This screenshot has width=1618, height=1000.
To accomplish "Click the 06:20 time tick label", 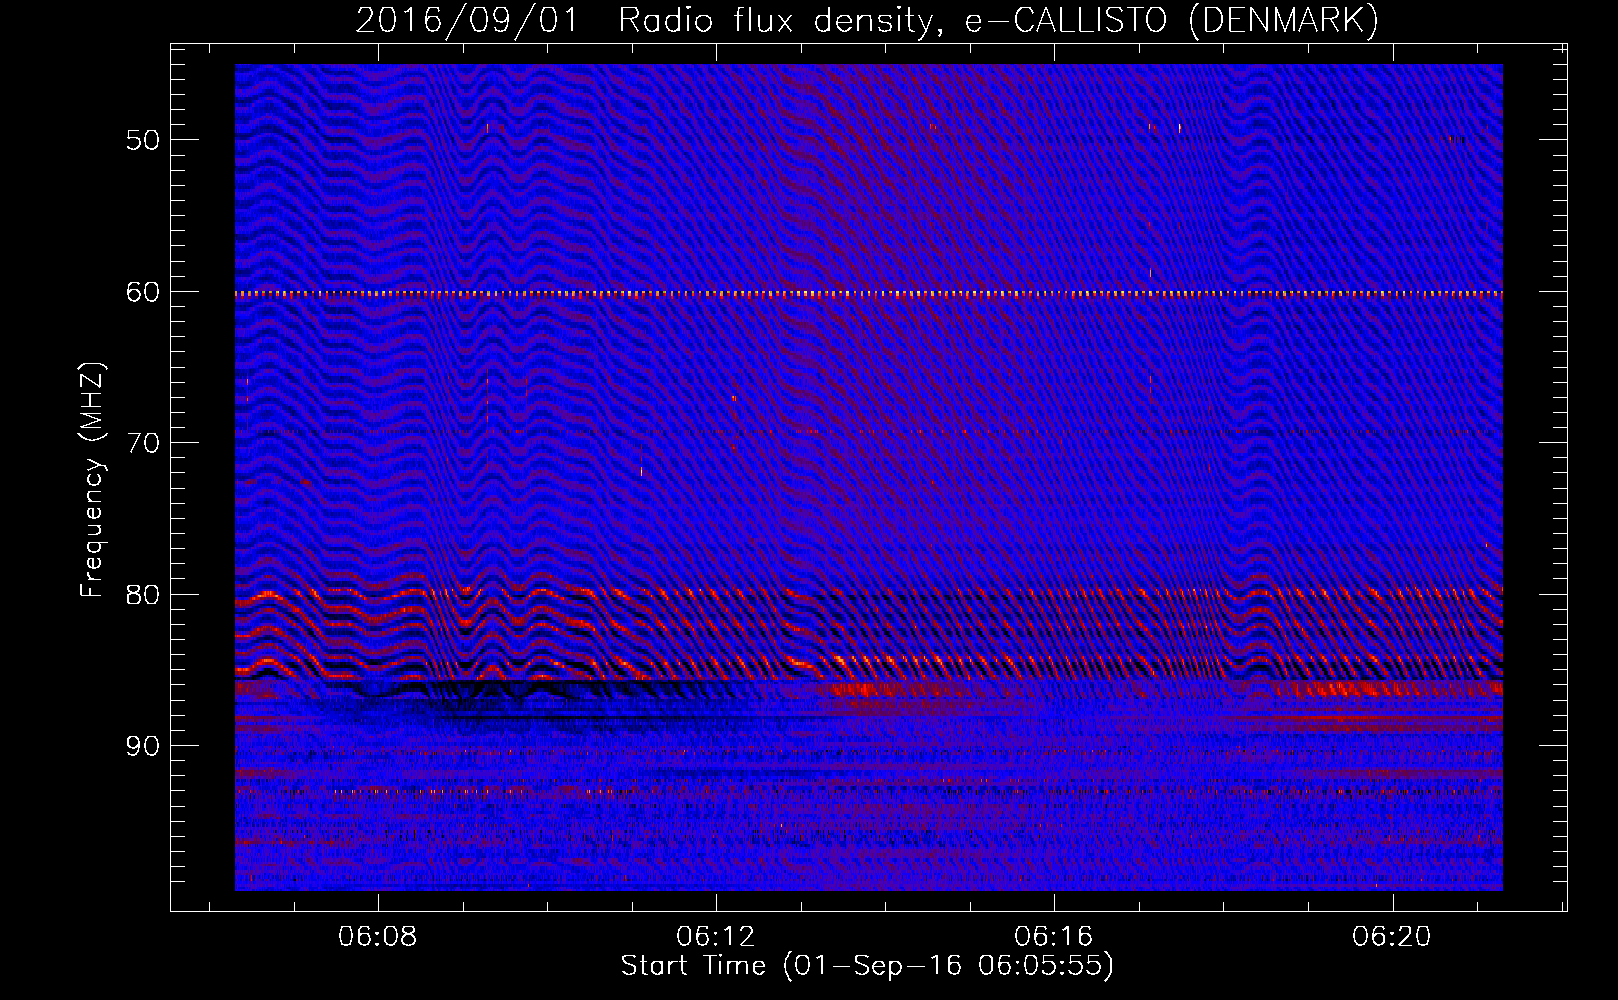I will 1392,937.
